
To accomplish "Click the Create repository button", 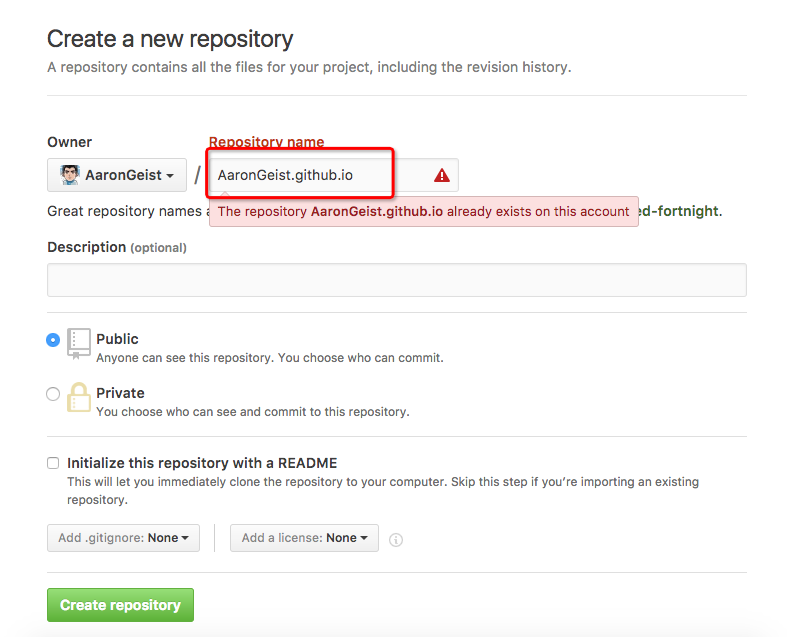I will click(120, 605).
